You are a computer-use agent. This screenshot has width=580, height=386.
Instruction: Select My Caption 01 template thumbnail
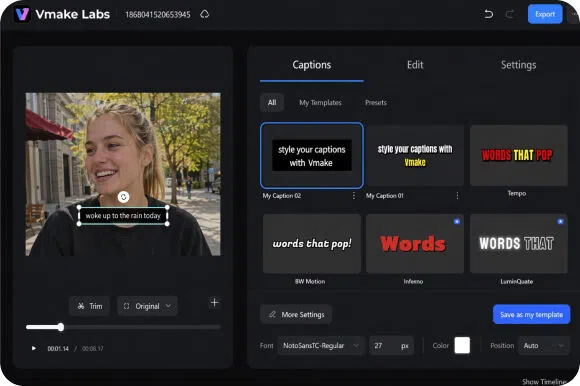tap(415, 155)
